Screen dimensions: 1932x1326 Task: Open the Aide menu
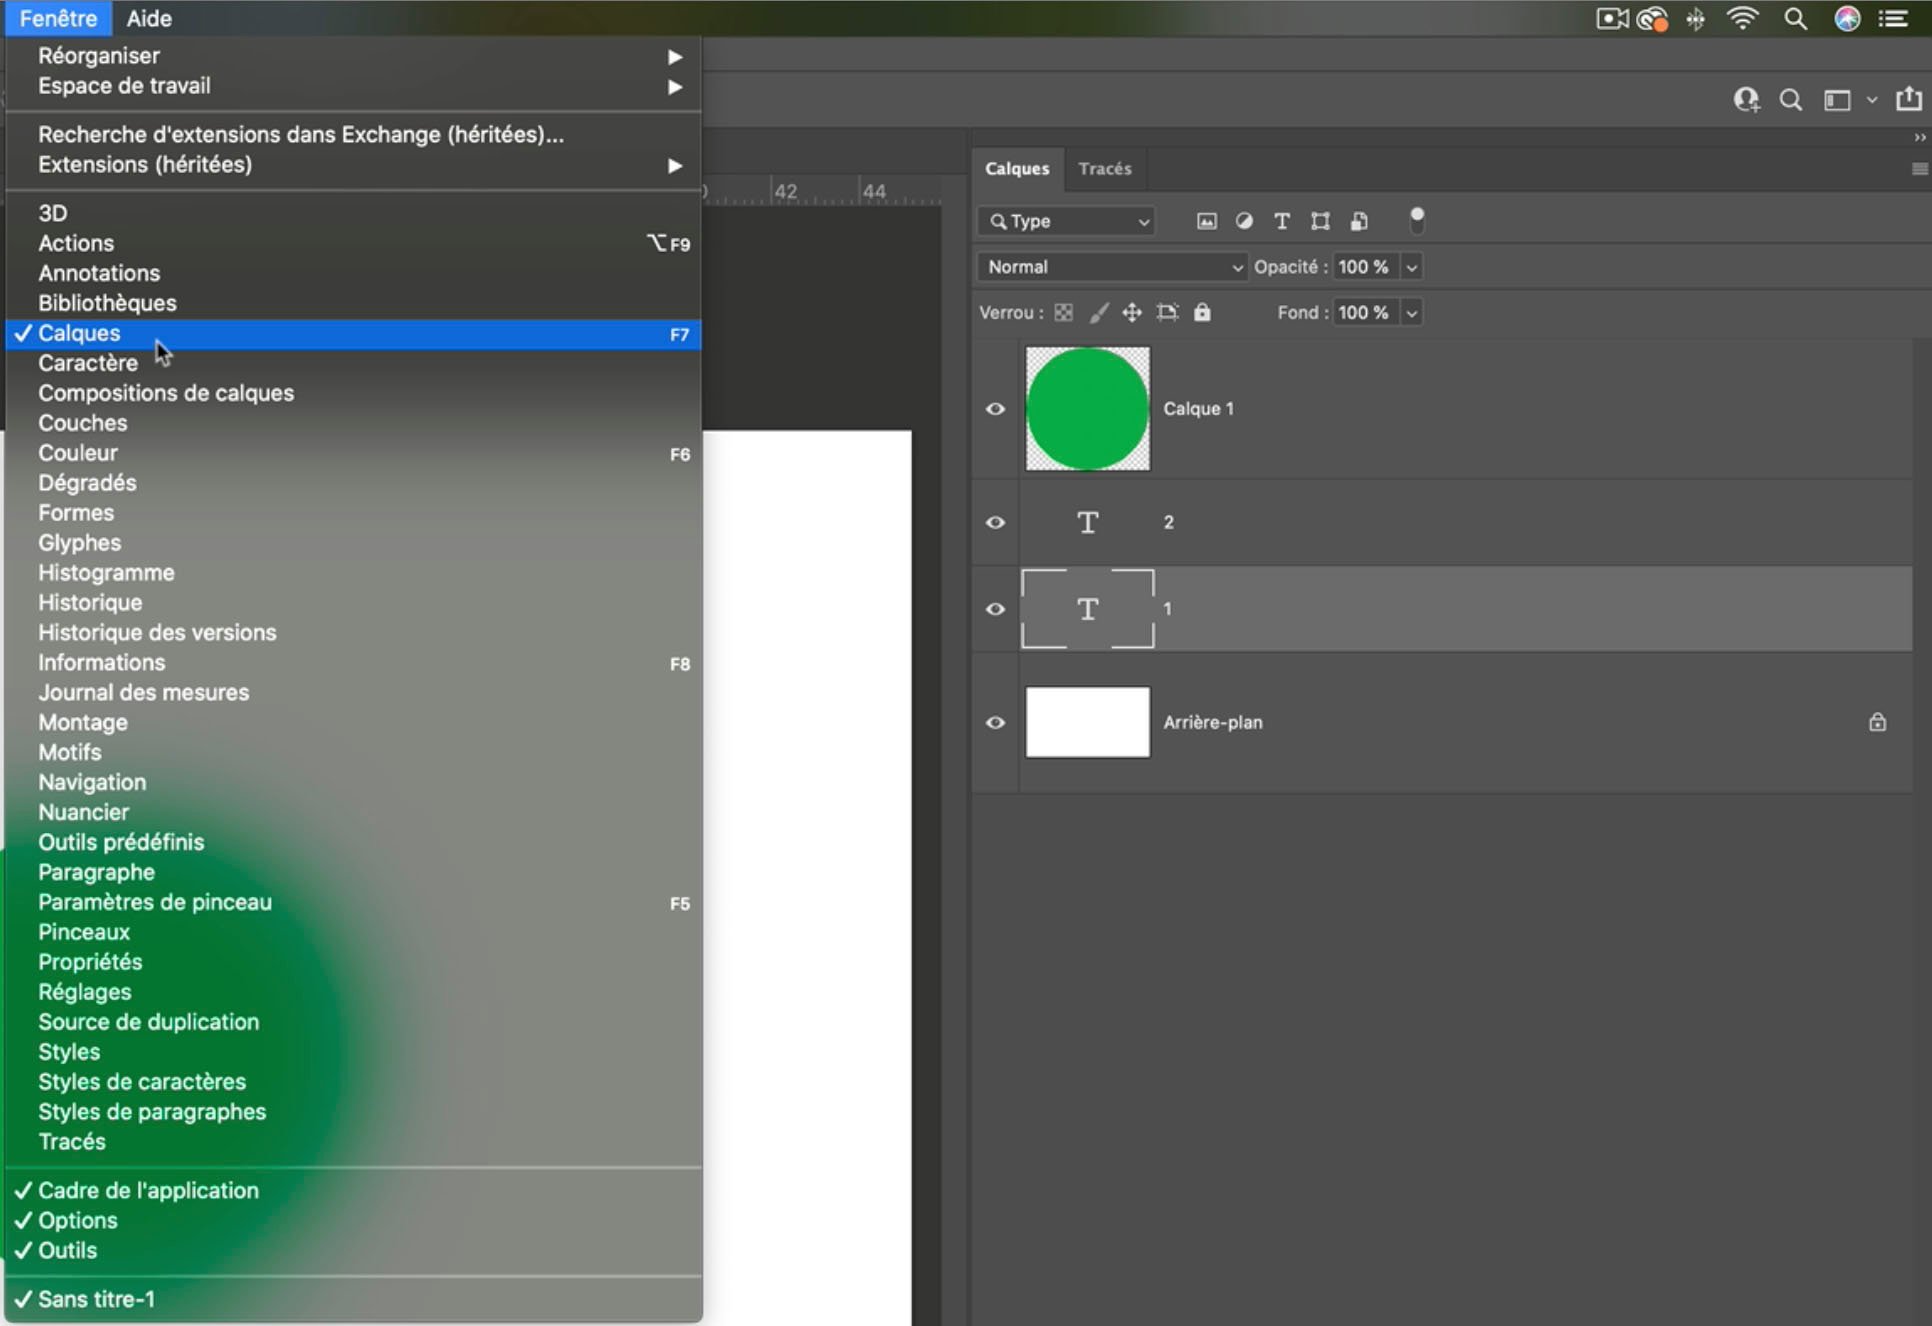pyautogui.click(x=149, y=18)
